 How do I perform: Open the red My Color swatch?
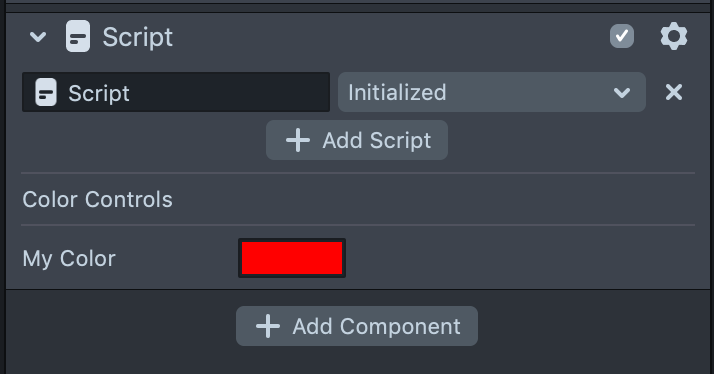(292, 258)
